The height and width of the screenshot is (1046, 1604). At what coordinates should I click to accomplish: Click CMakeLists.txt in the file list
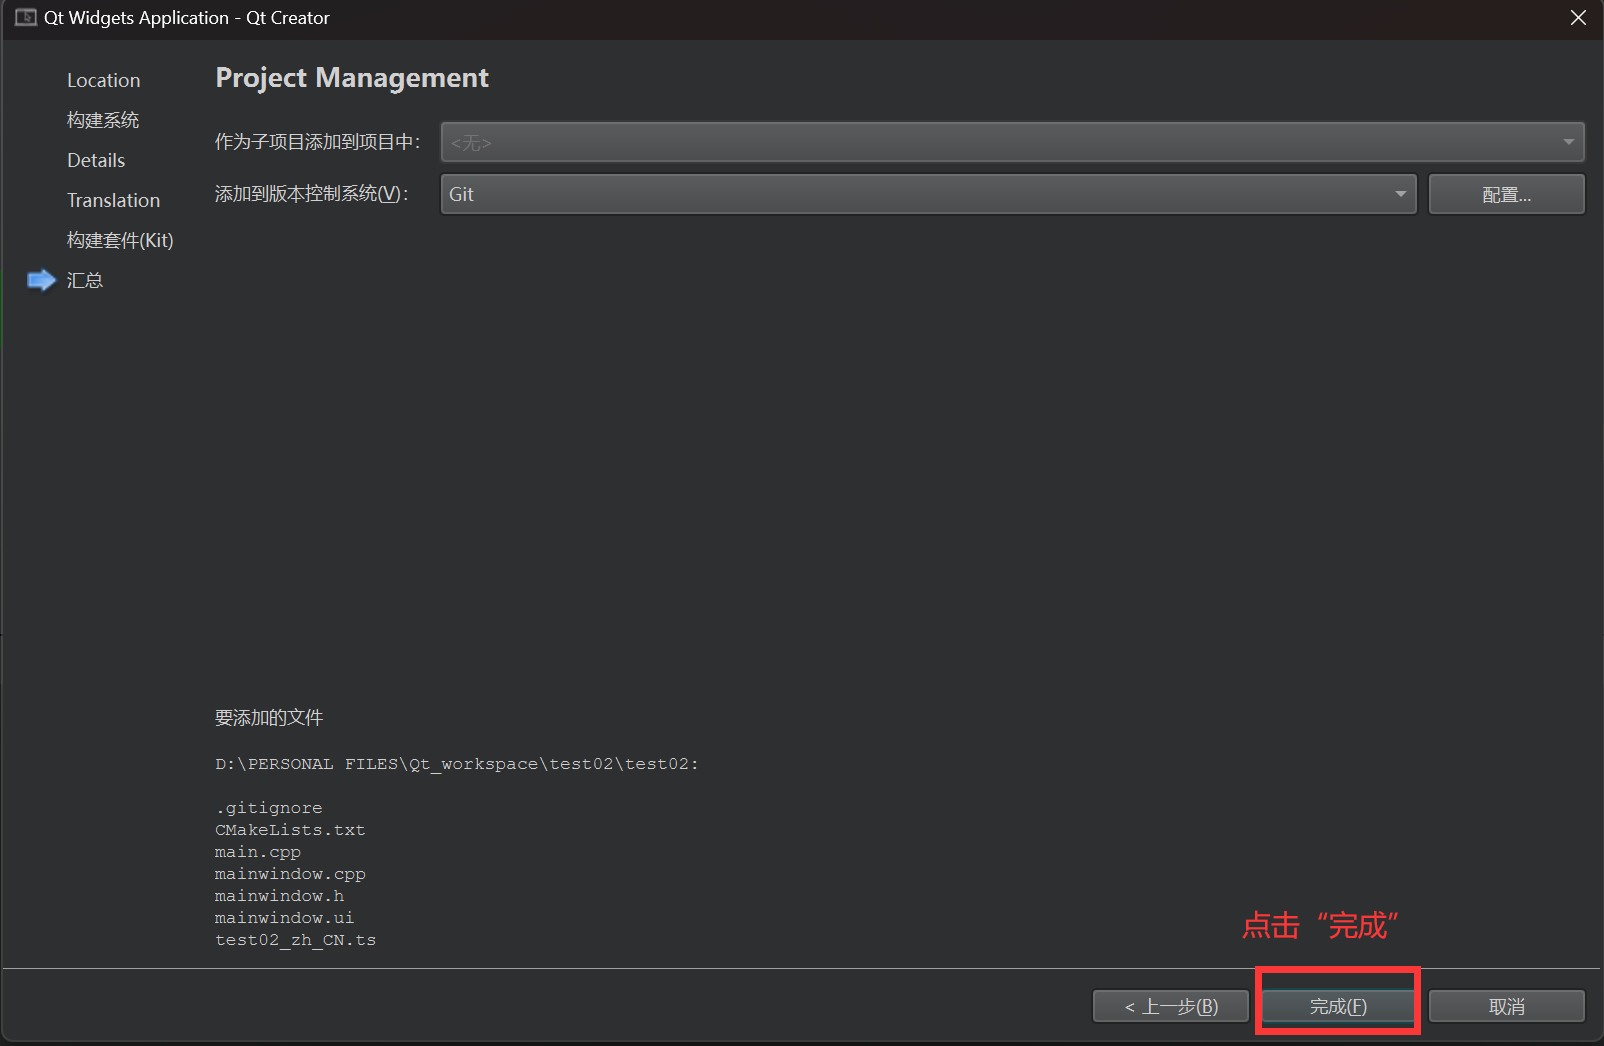point(290,830)
